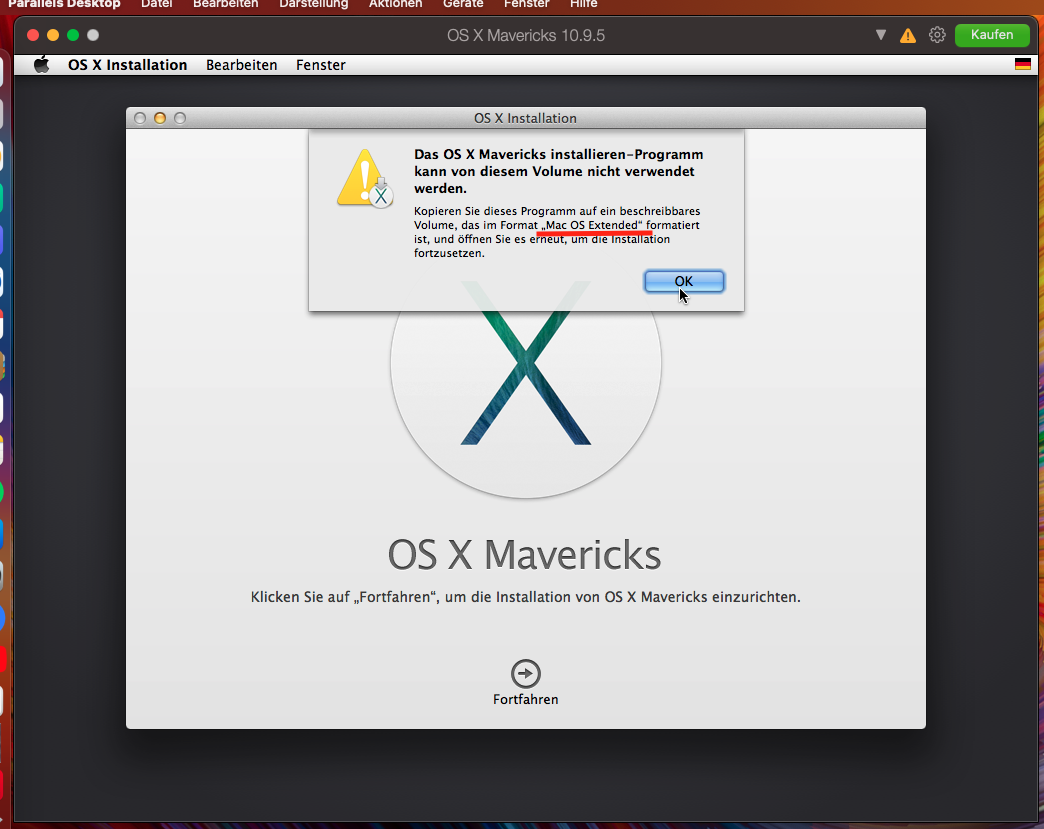Open the Parallels Bearbeiten menu in top bar
This screenshot has width=1044, height=829.
[226, 4]
